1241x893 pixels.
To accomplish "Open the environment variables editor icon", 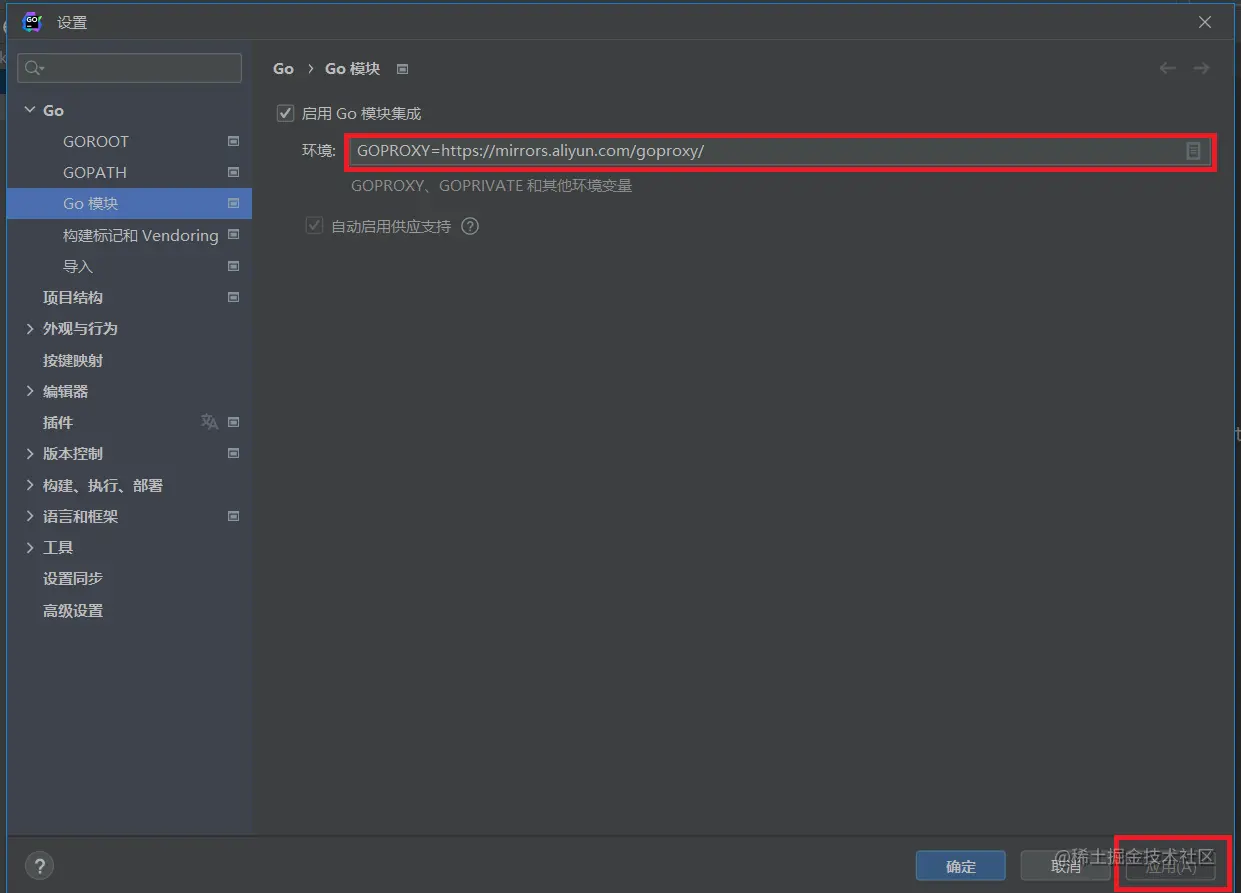I will point(1193,151).
